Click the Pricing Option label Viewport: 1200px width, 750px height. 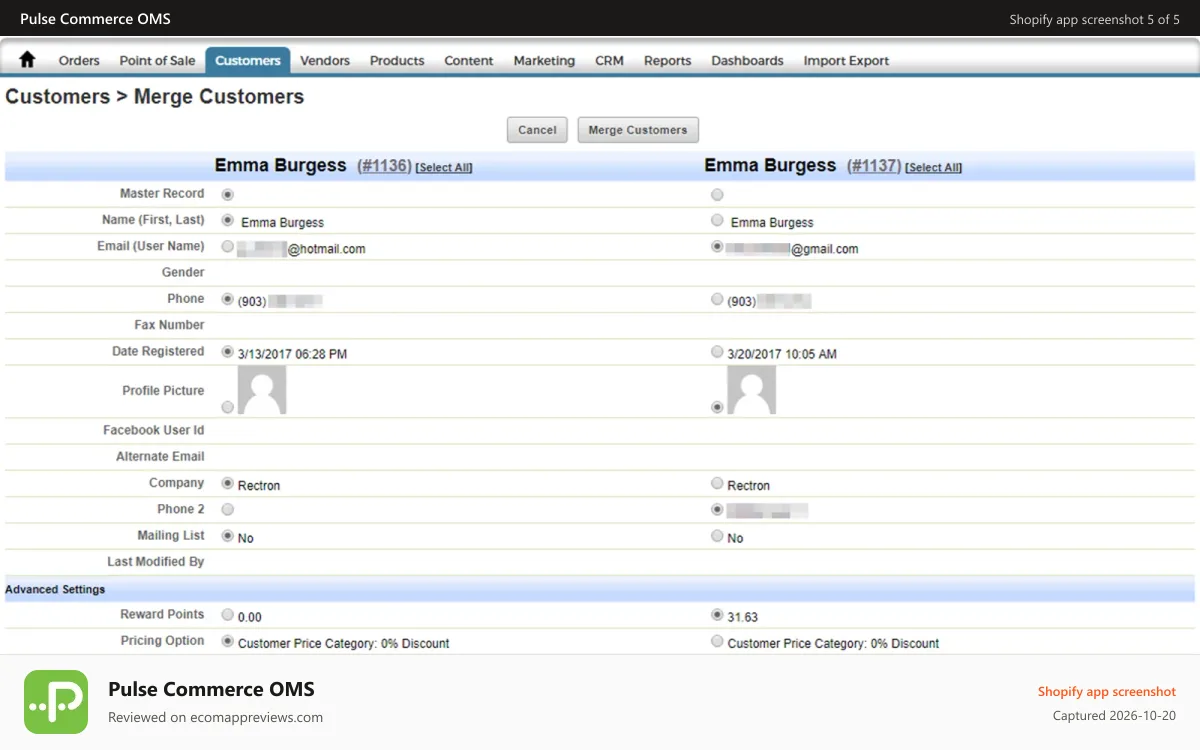(x=162, y=641)
